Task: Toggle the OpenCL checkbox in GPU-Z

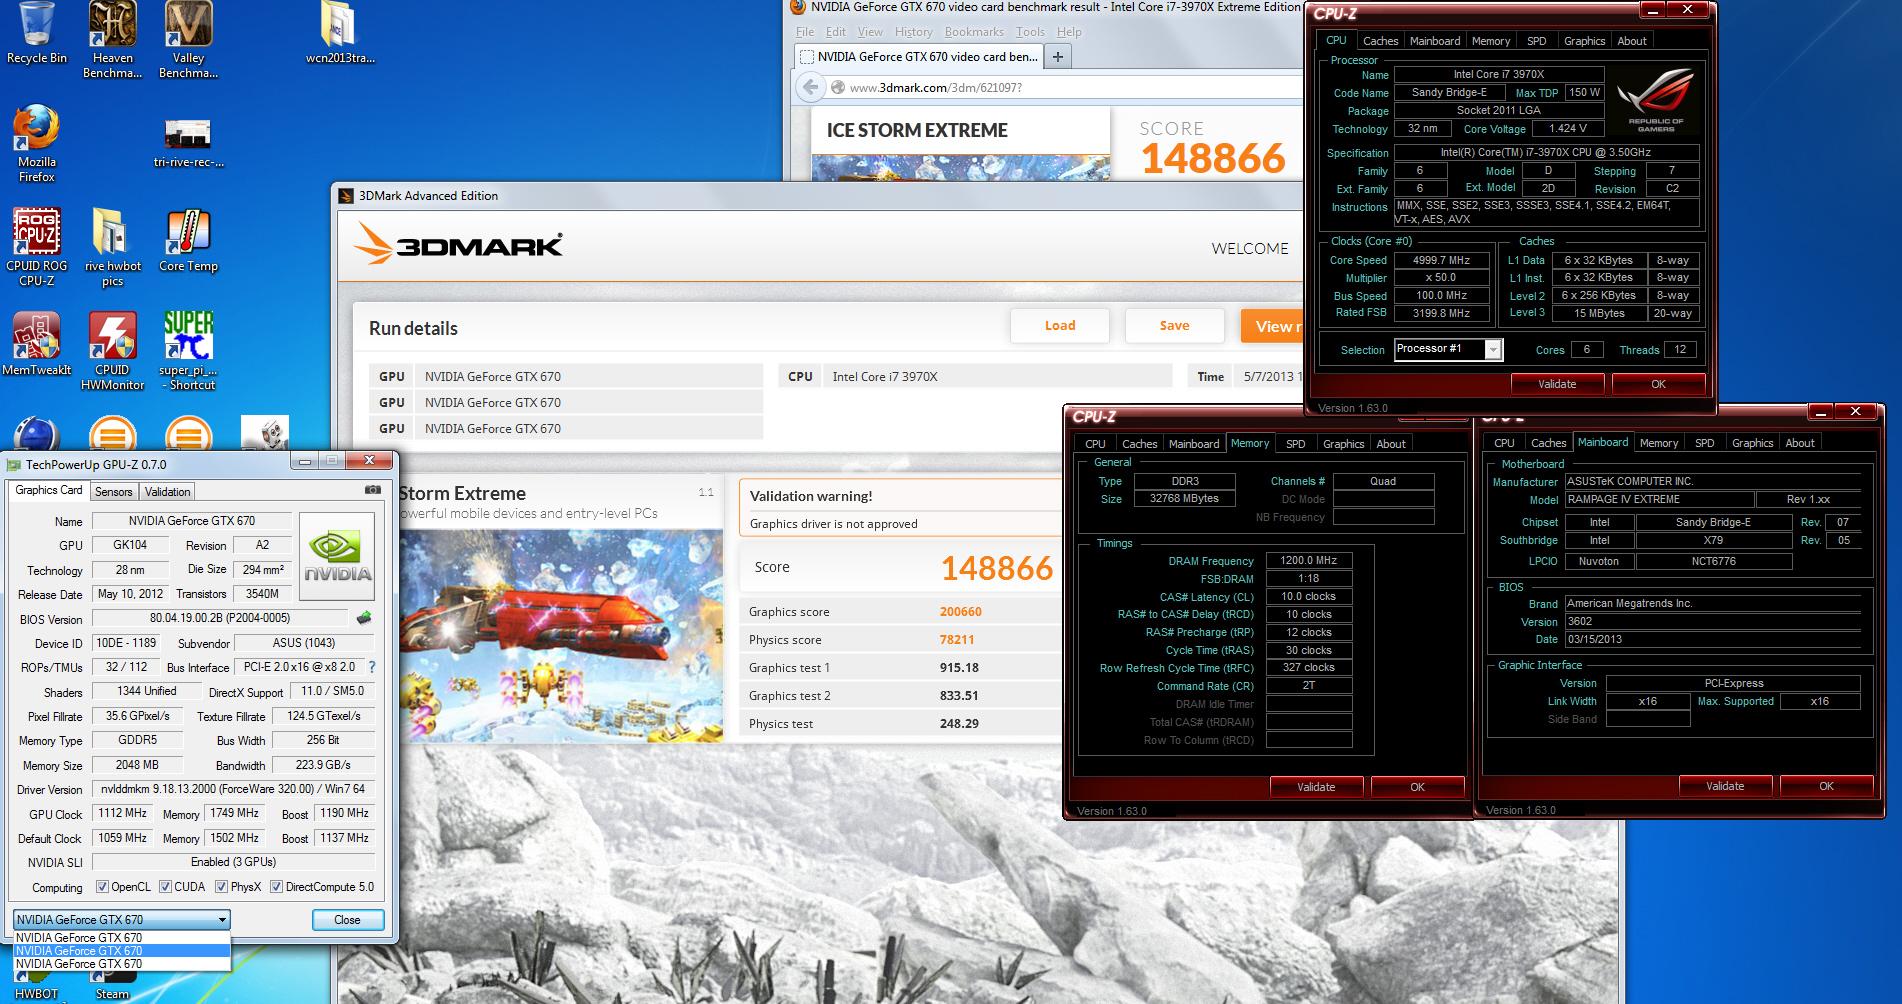Action: tap(102, 887)
